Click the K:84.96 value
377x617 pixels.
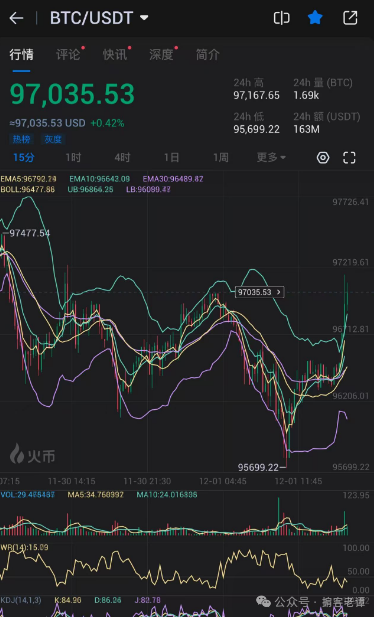tap(68, 600)
